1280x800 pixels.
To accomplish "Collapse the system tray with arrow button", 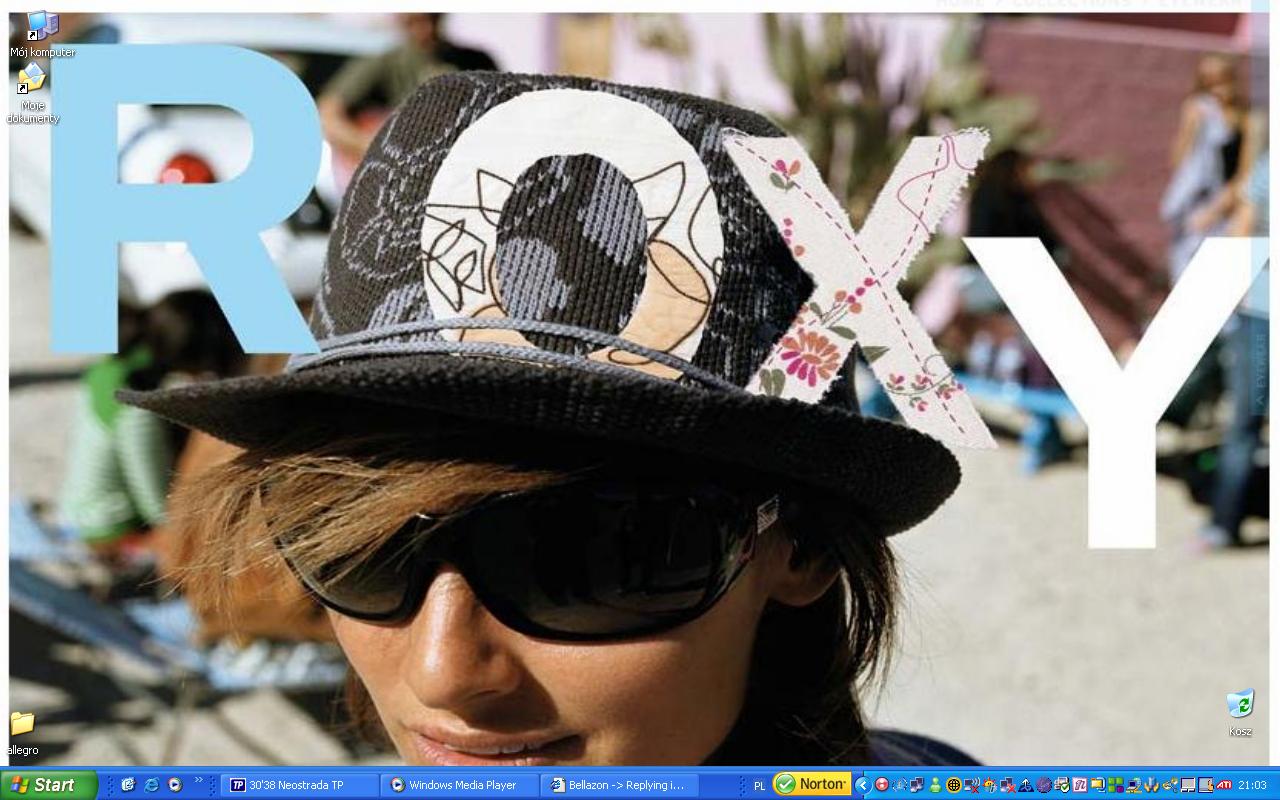I will pos(862,785).
